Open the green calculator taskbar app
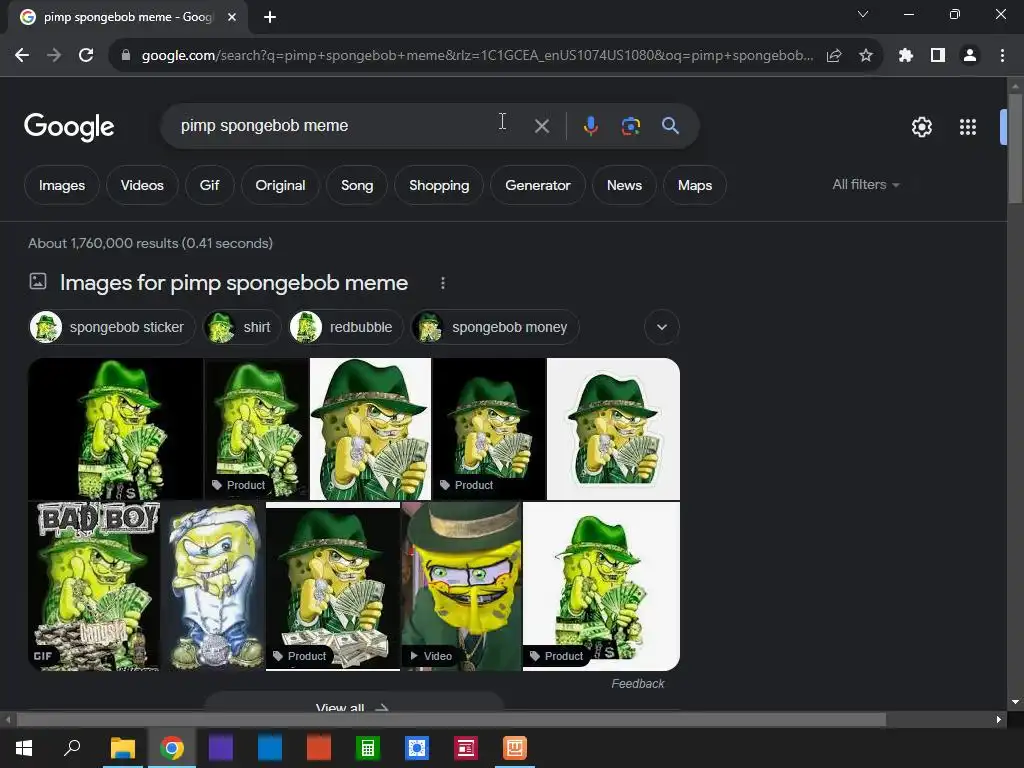This screenshot has width=1024, height=768. point(368,748)
